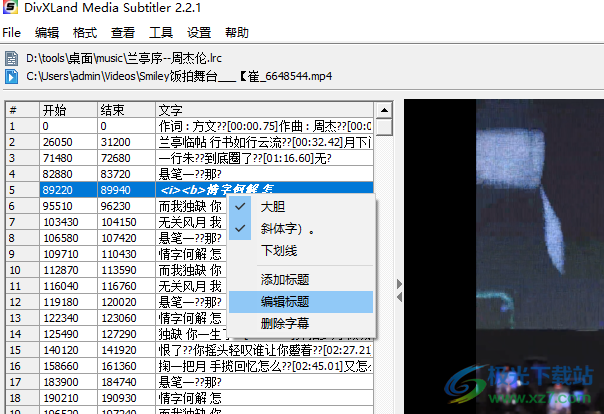Choose 删除字幕 in the context menu
Image resolution: width=604 pixels, height=414 pixels.
[301, 323]
